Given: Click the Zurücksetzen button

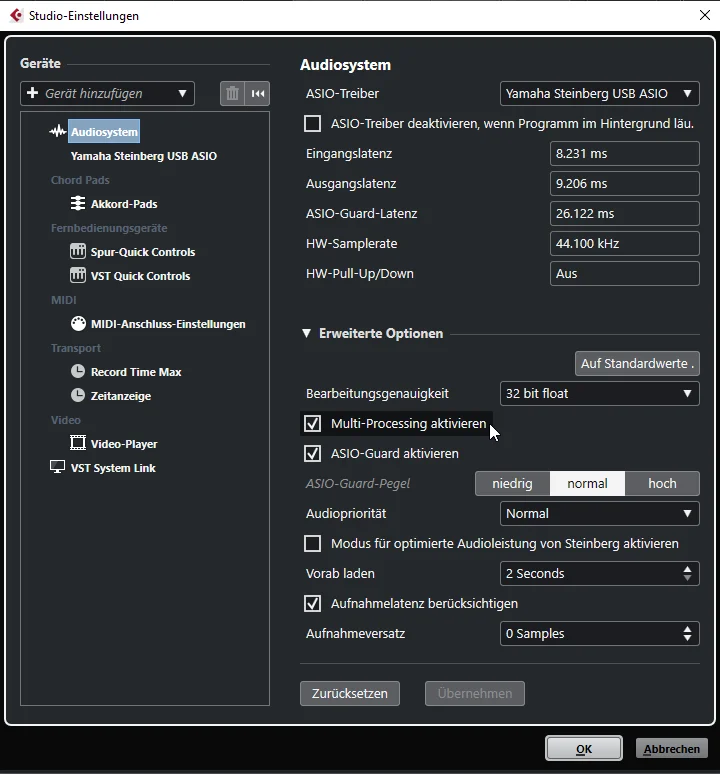Looking at the screenshot, I should click(x=350, y=694).
